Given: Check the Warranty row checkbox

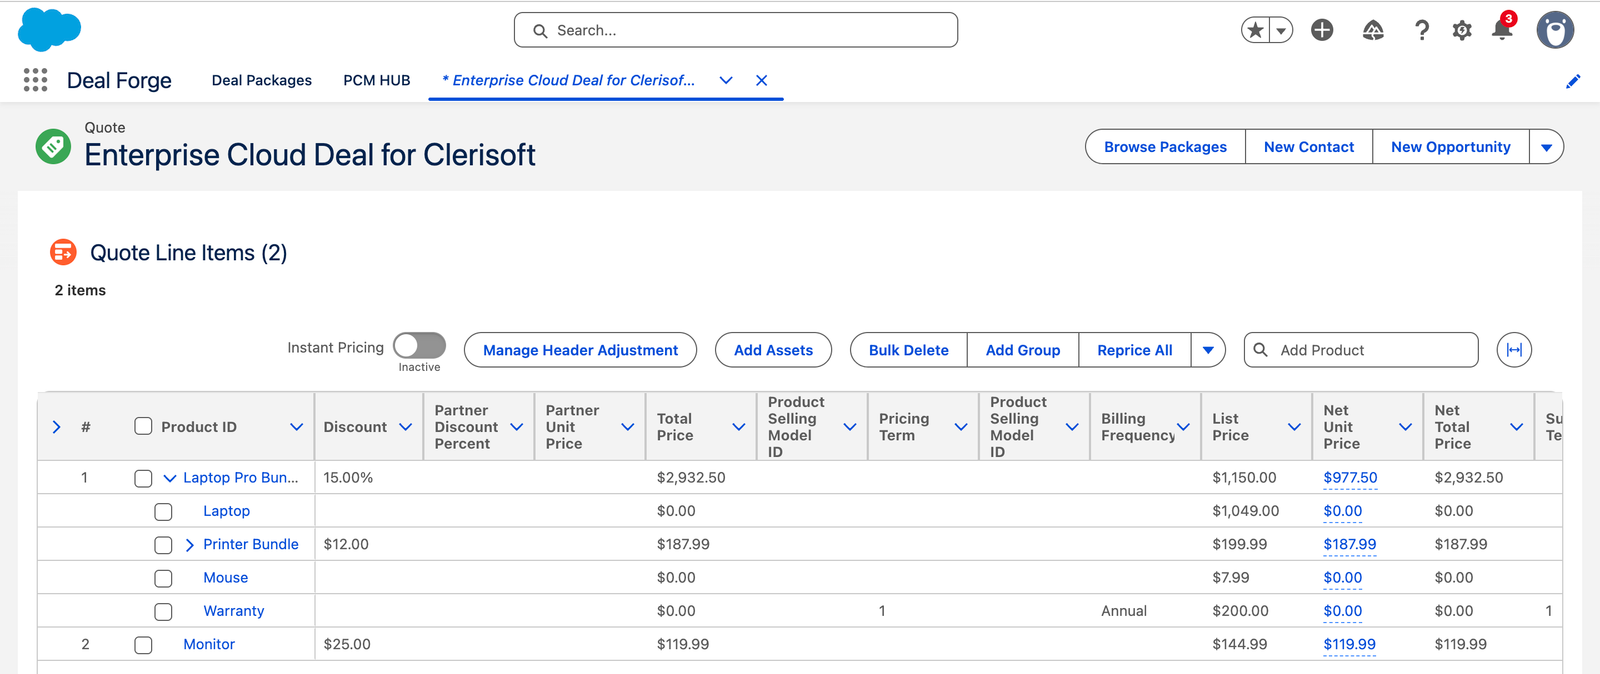Looking at the screenshot, I should pyautogui.click(x=164, y=611).
